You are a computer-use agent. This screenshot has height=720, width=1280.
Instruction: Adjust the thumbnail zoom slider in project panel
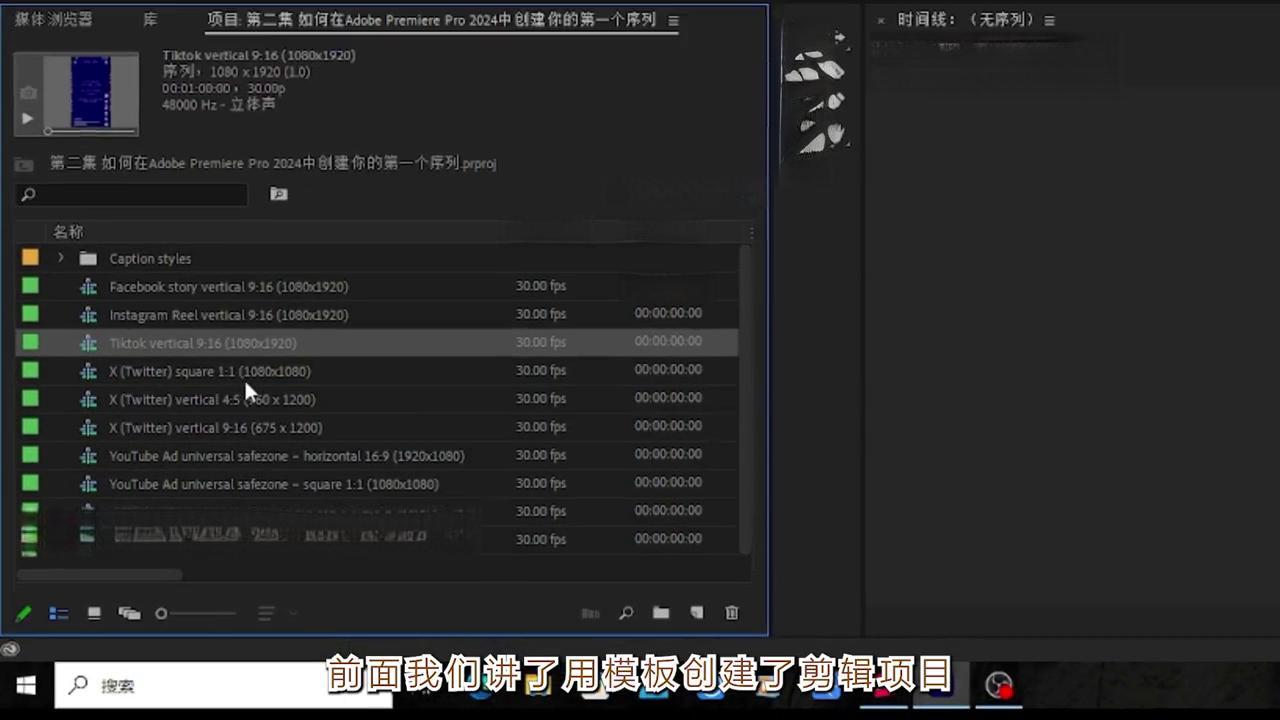pos(195,613)
